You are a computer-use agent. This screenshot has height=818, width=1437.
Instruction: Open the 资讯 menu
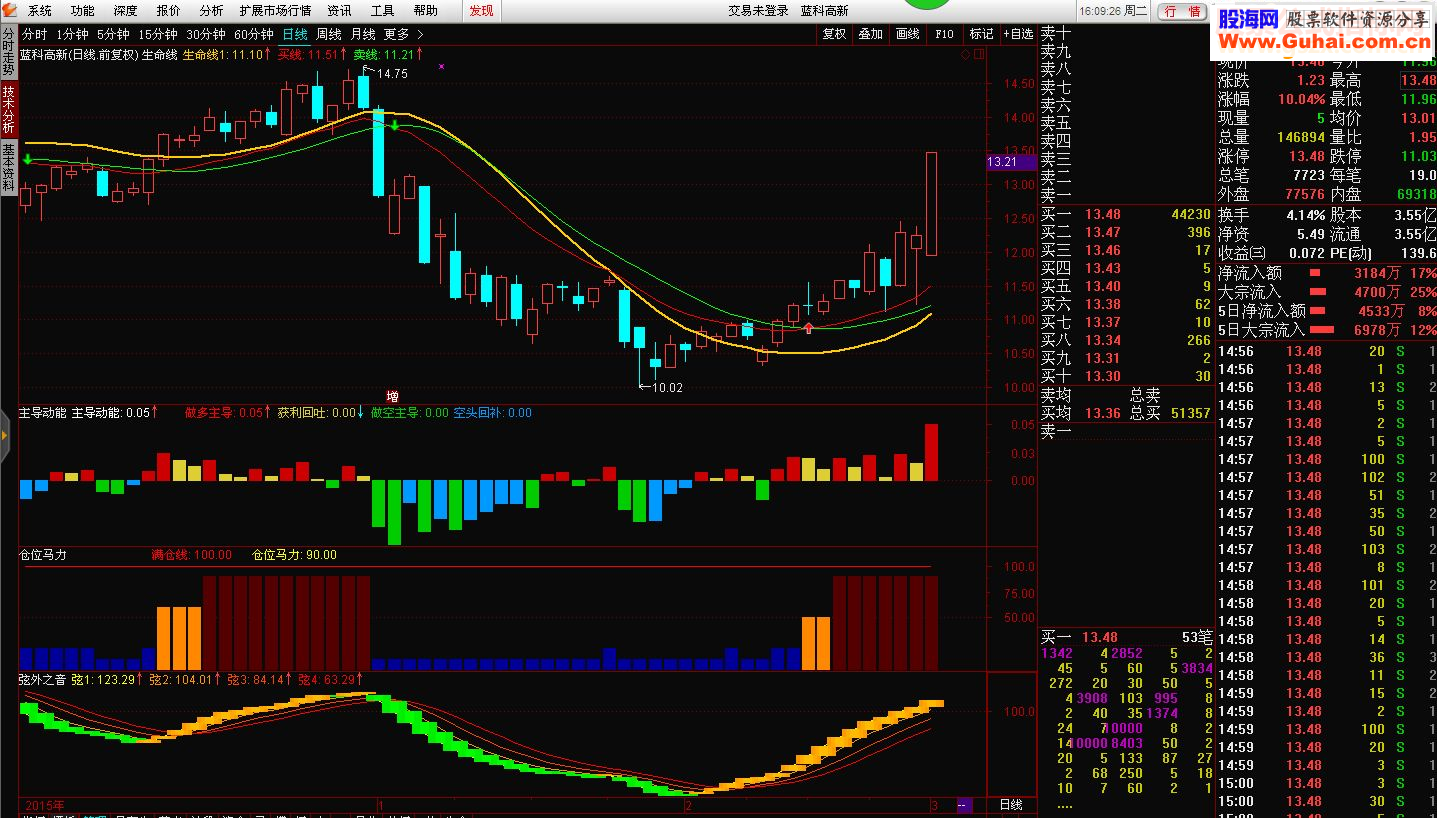(340, 11)
